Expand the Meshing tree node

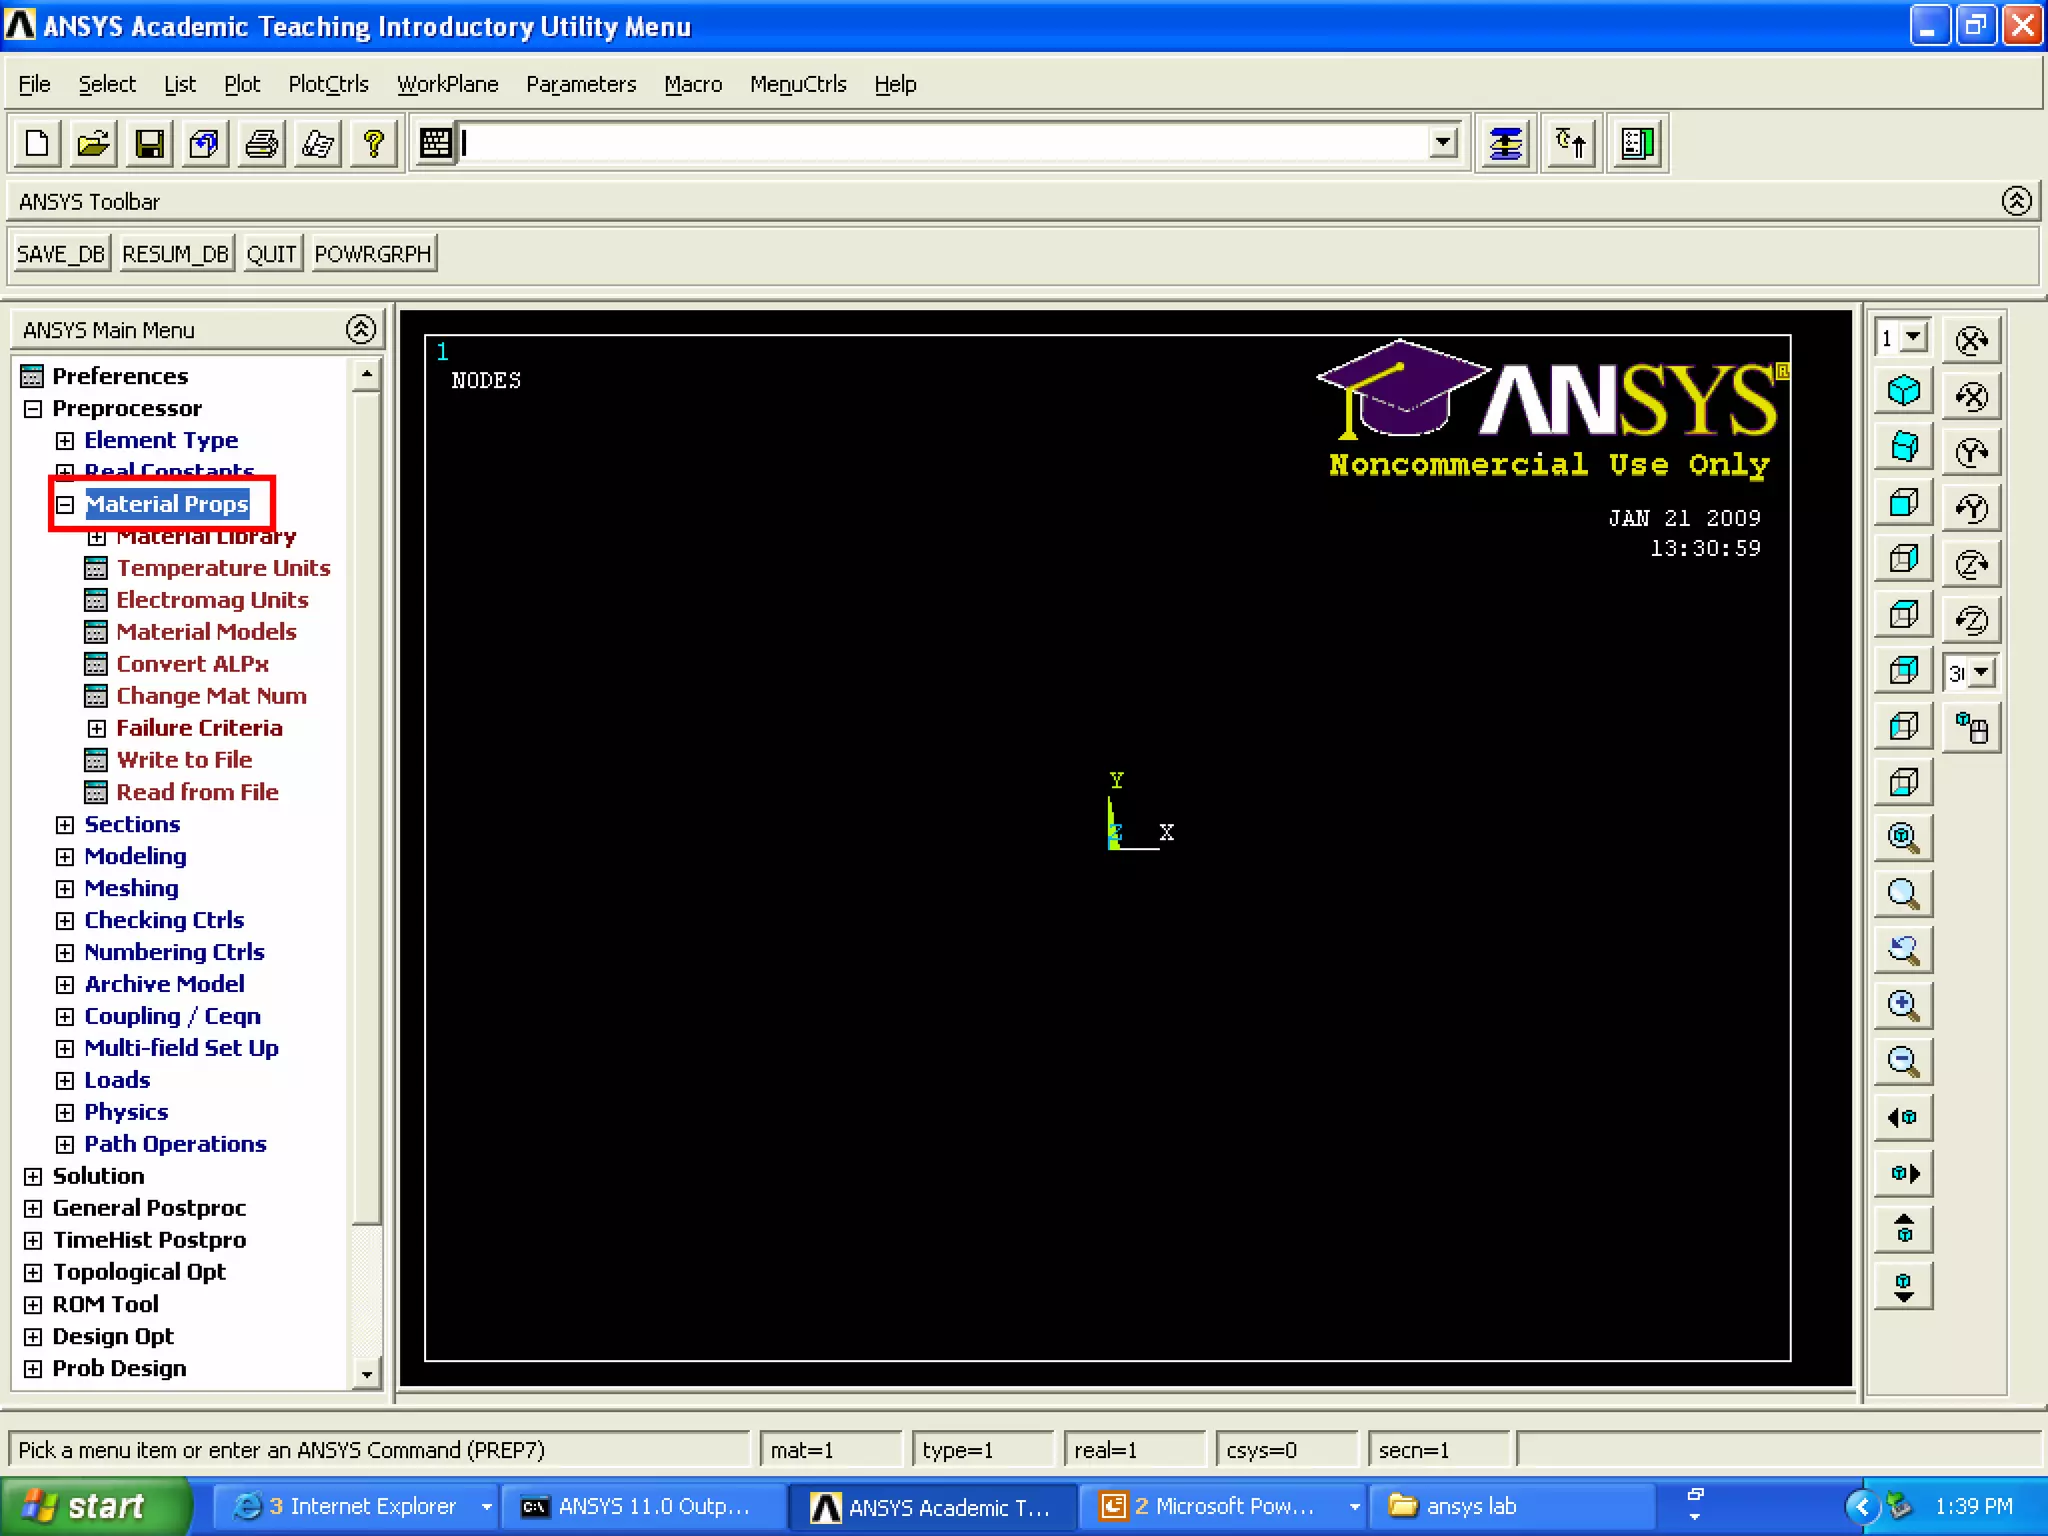click(x=65, y=889)
